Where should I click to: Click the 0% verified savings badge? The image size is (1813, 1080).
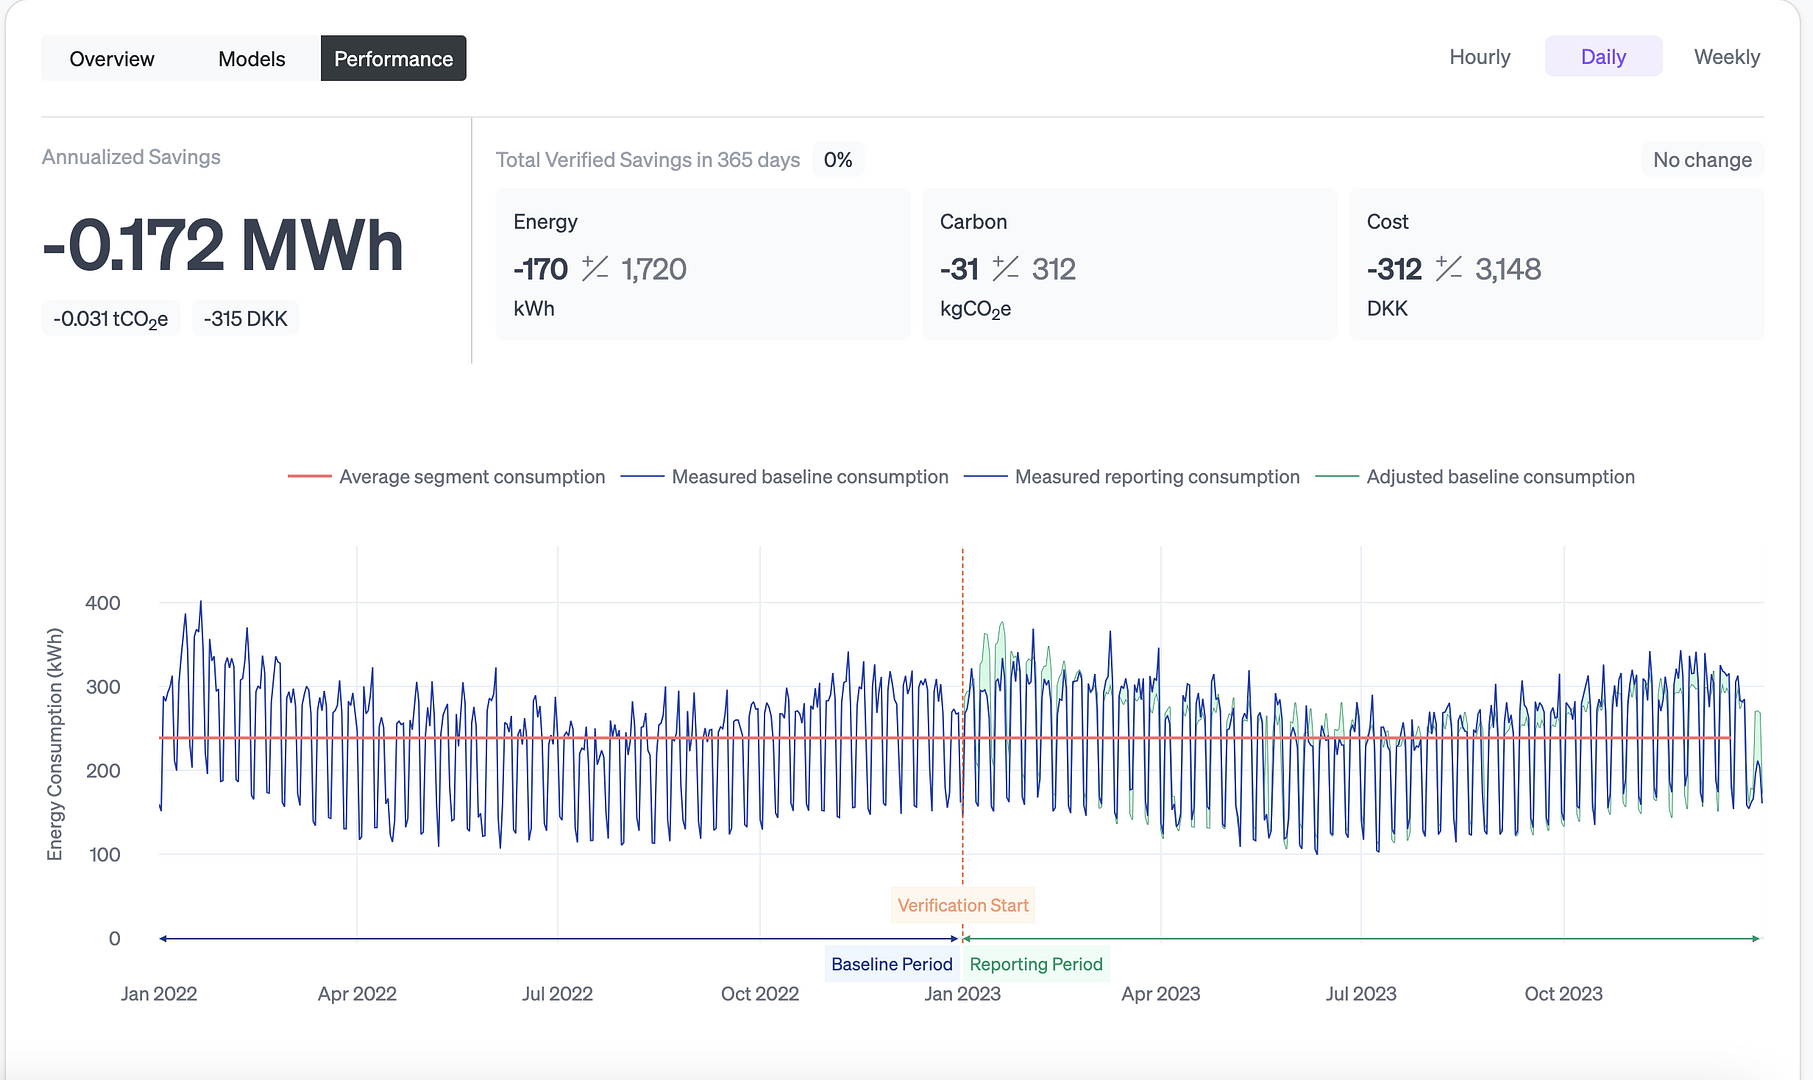pyautogui.click(x=837, y=160)
